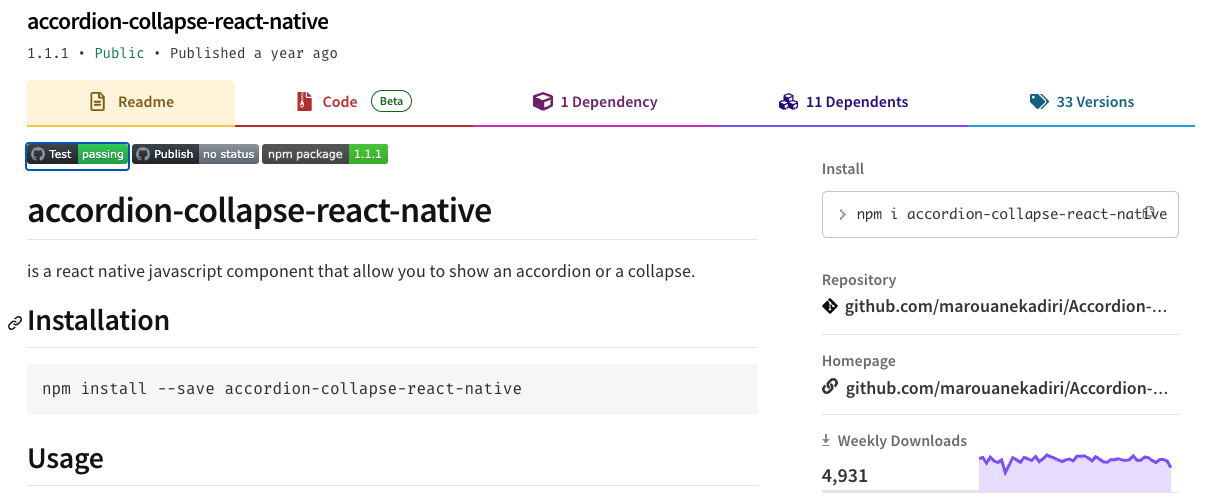
Task: Open the Readme tab
Action: pyautogui.click(x=131, y=102)
